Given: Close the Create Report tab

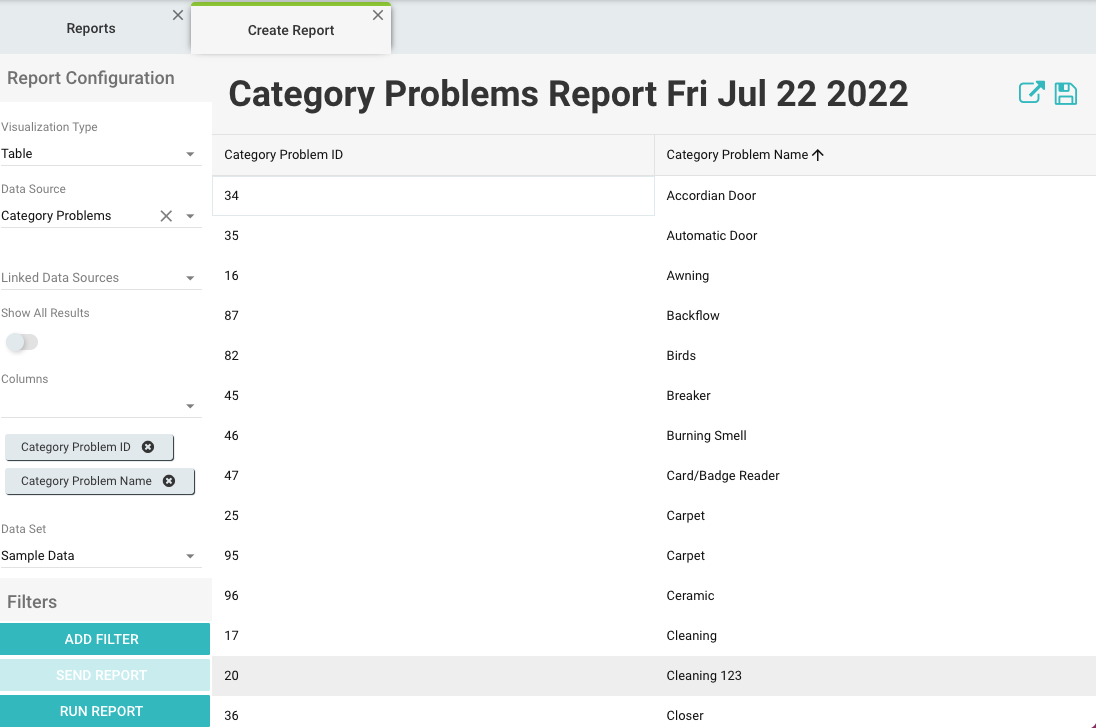Looking at the screenshot, I should click(x=378, y=15).
